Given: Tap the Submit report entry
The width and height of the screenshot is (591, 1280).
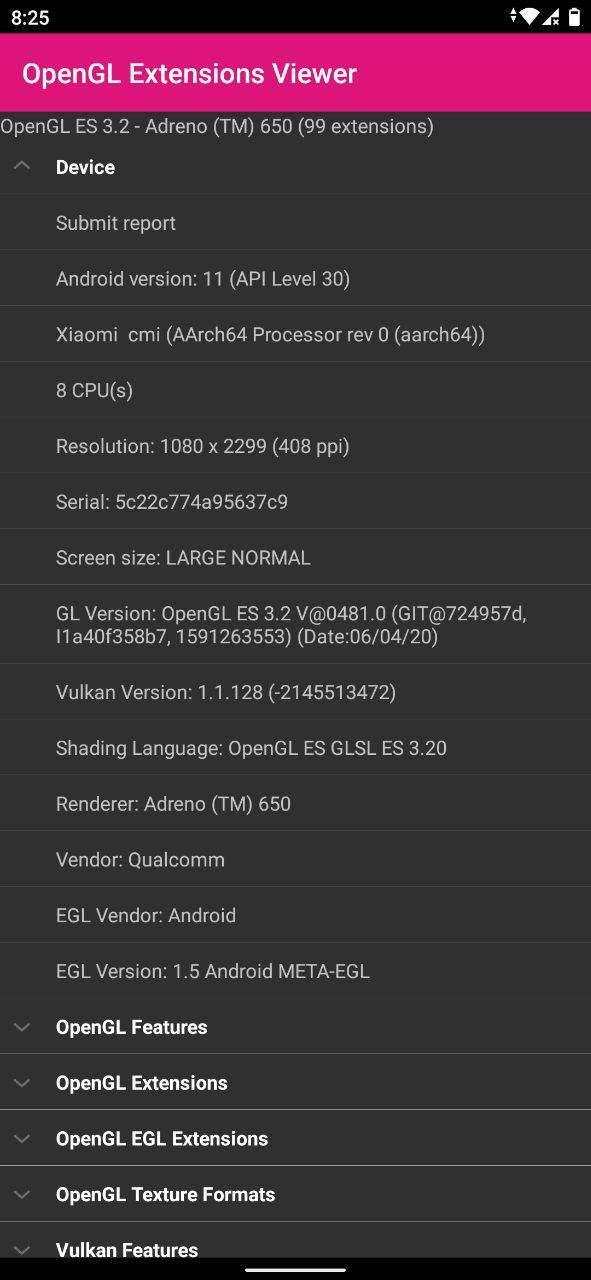Looking at the screenshot, I should tap(295, 223).
